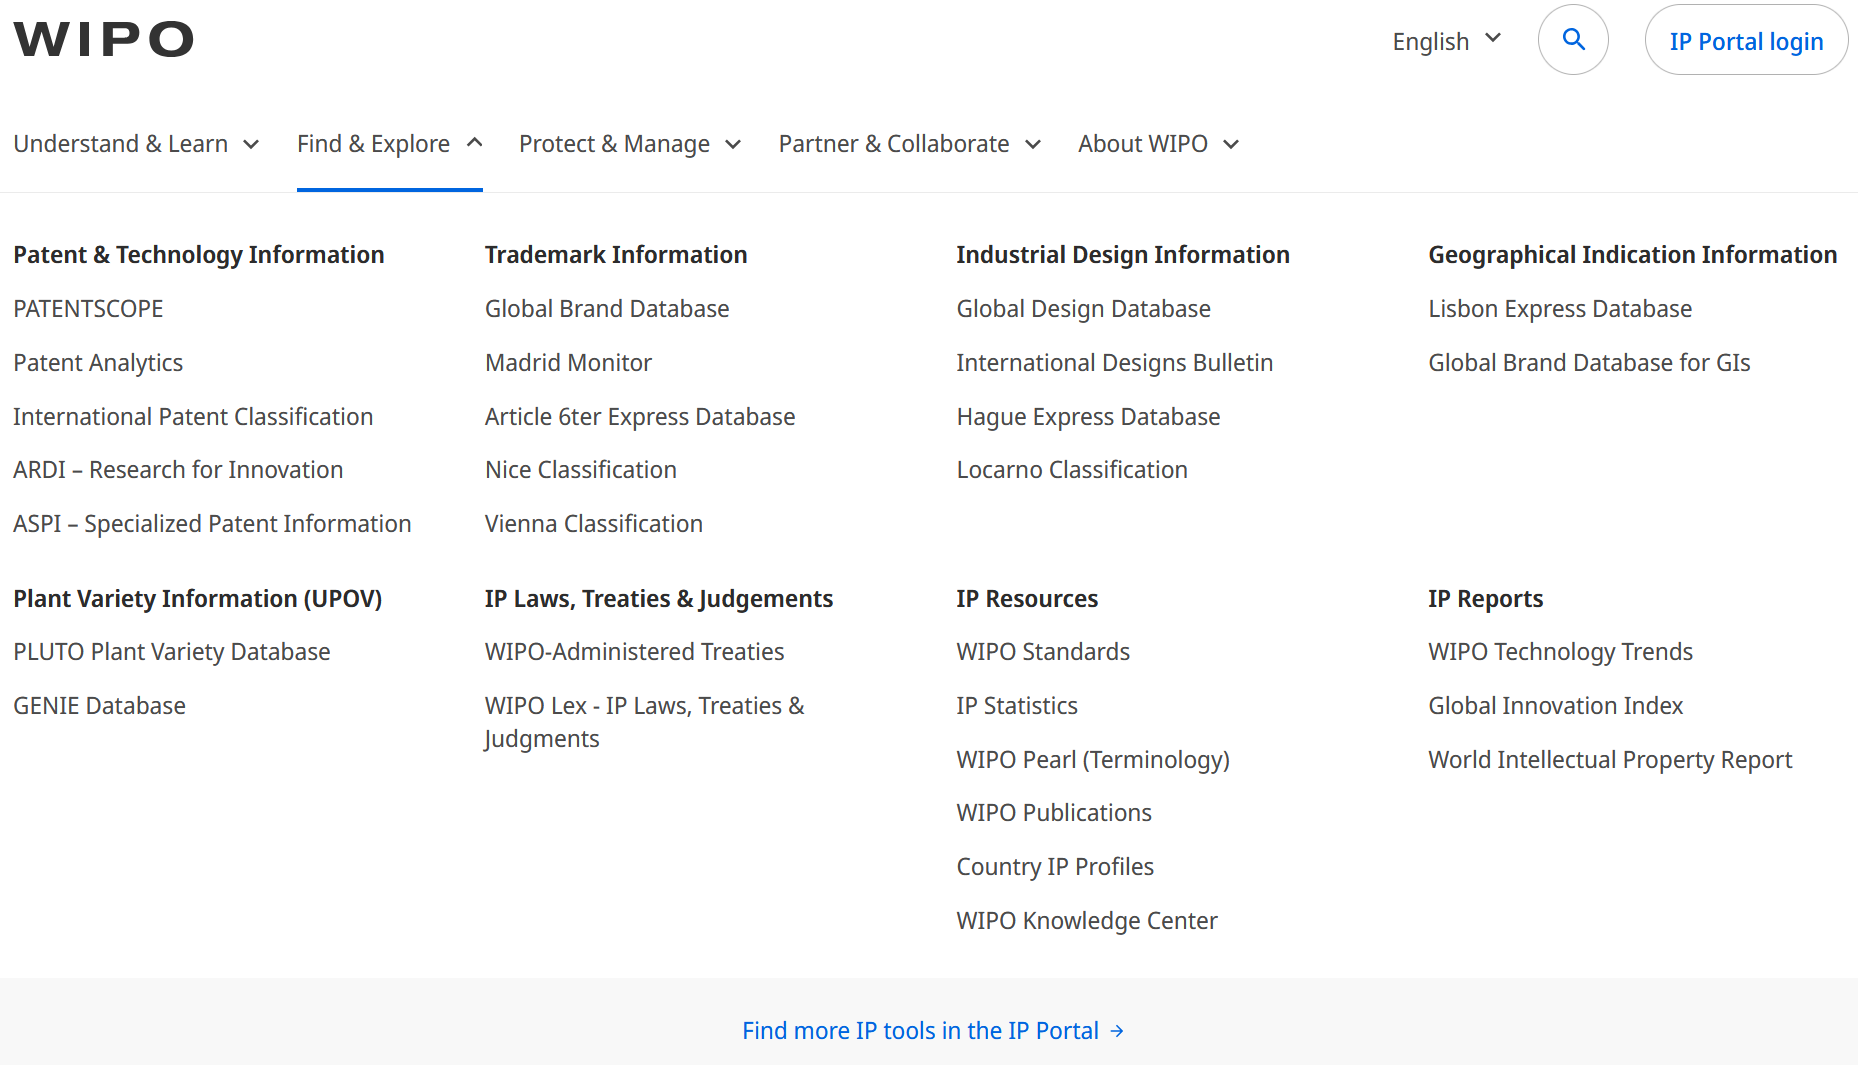Open Industrial Design Information heading
Screen dimensions: 1858x1065
(x=1123, y=255)
